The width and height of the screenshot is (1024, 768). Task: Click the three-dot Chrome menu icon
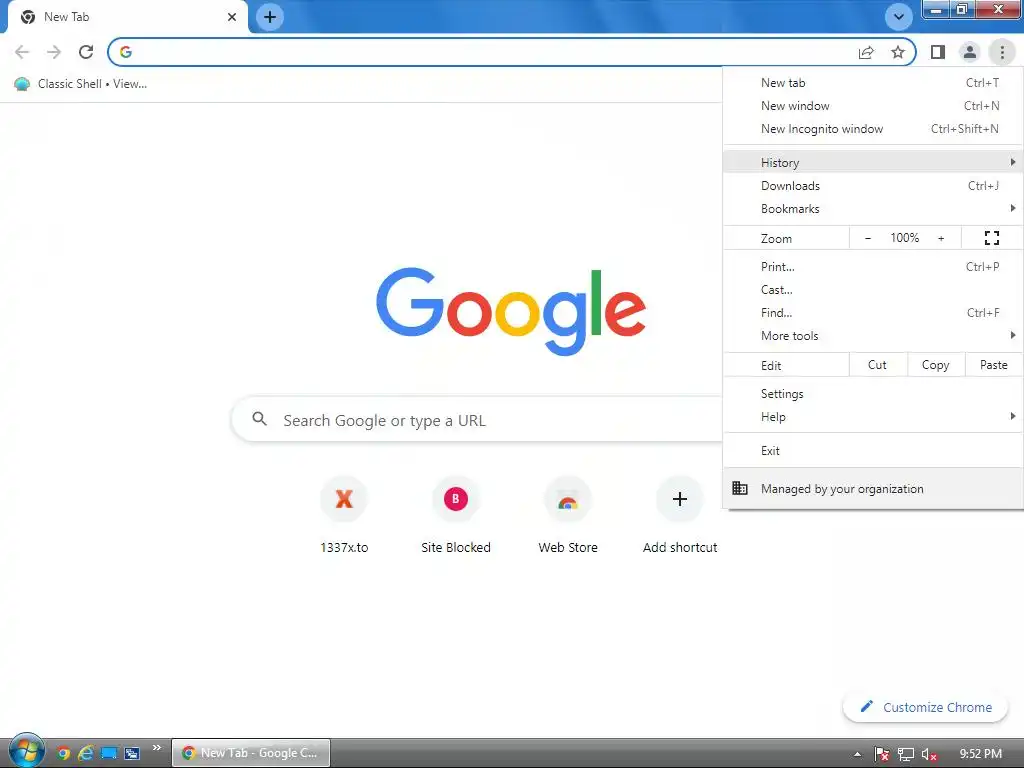[1002, 52]
